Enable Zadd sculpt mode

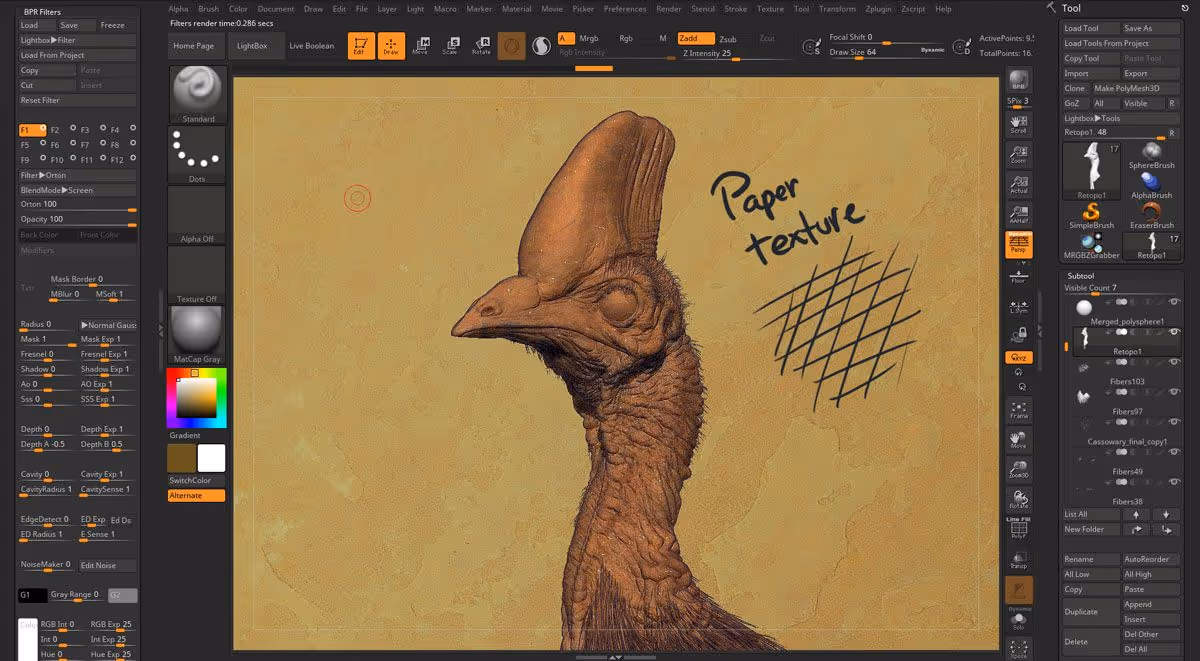(696, 38)
